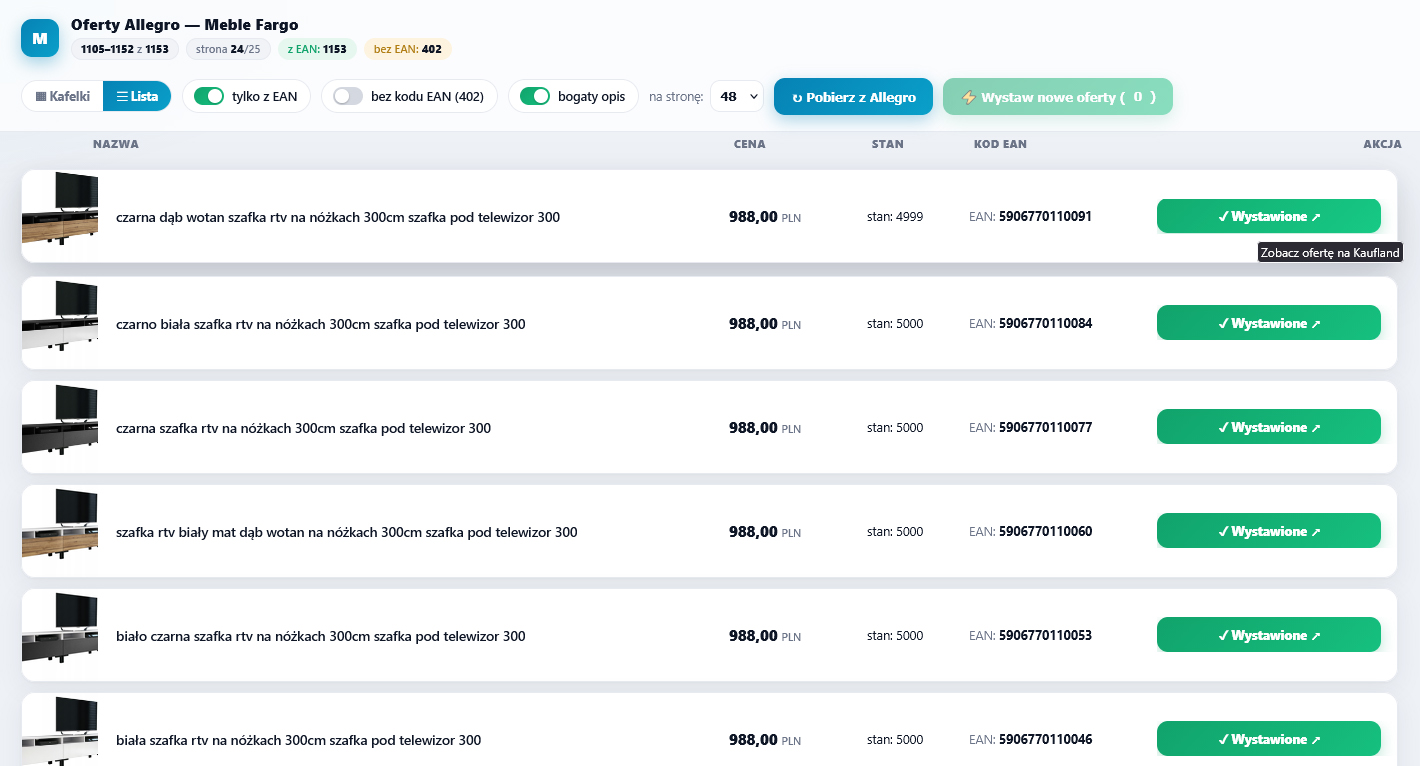This screenshot has height=766, width=1420.
Task: Open Wystawione link for EAN 5906770110060
Action: click(1269, 531)
